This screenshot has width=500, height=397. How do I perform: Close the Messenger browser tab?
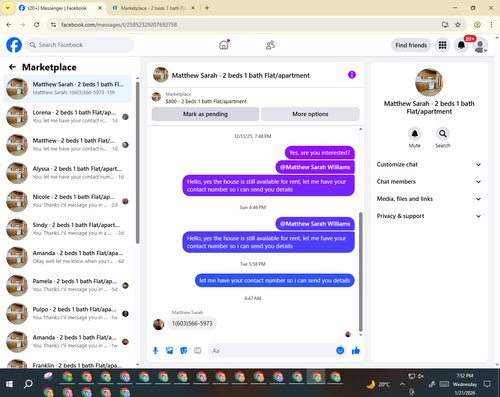click(x=100, y=8)
